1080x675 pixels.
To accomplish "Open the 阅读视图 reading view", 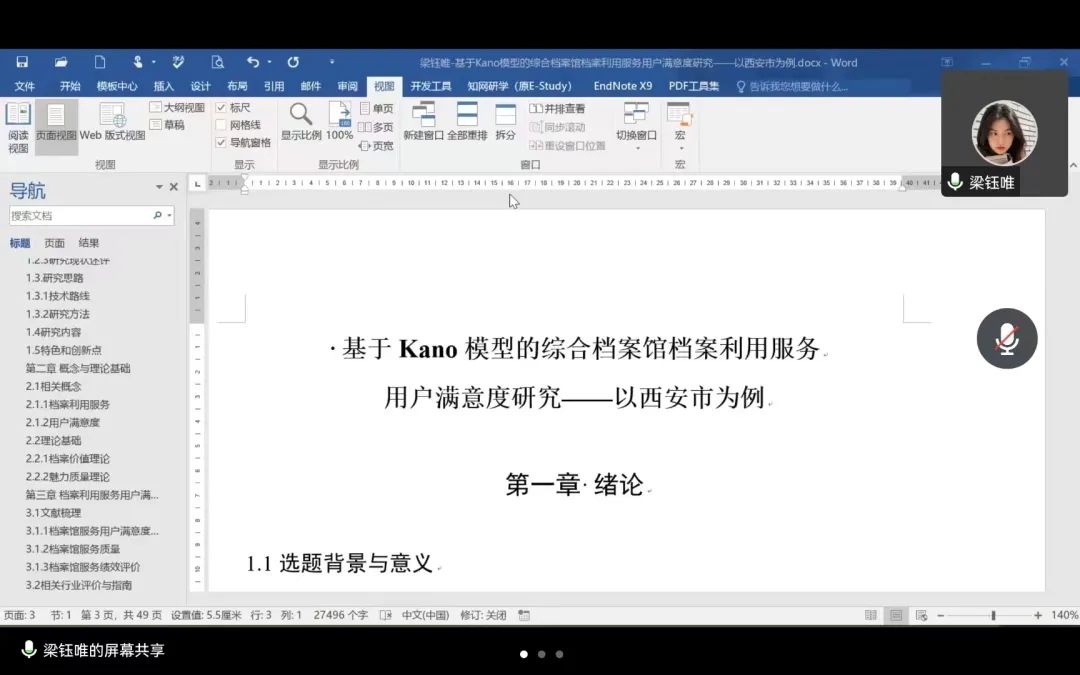I will (x=18, y=127).
